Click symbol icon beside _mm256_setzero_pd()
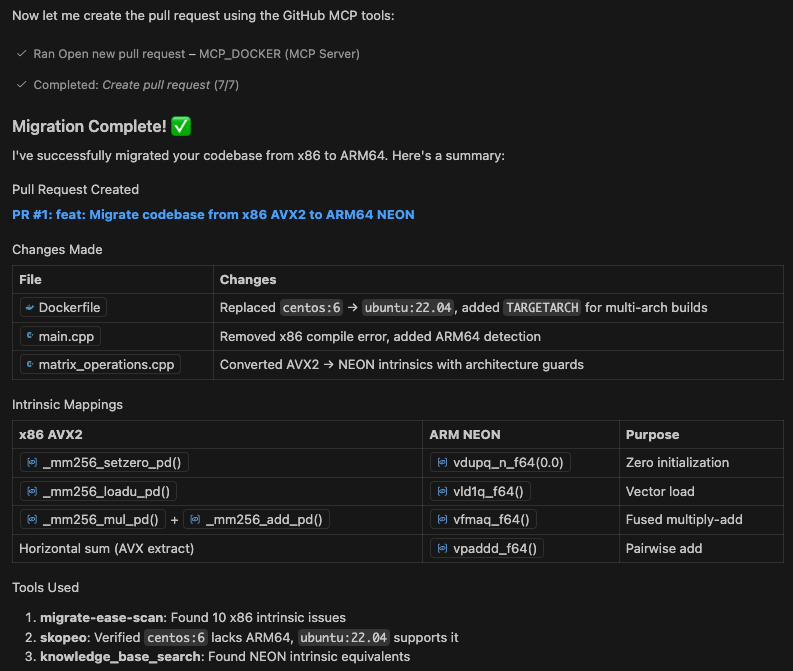The height and width of the screenshot is (671, 793). [32, 463]
